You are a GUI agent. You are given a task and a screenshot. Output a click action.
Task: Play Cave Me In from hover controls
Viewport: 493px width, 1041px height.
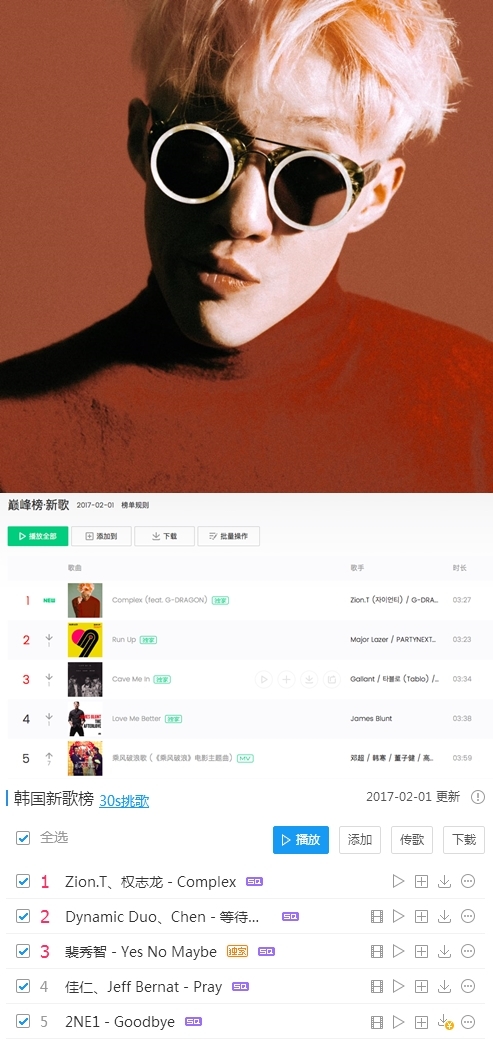[x=264, y=679]
